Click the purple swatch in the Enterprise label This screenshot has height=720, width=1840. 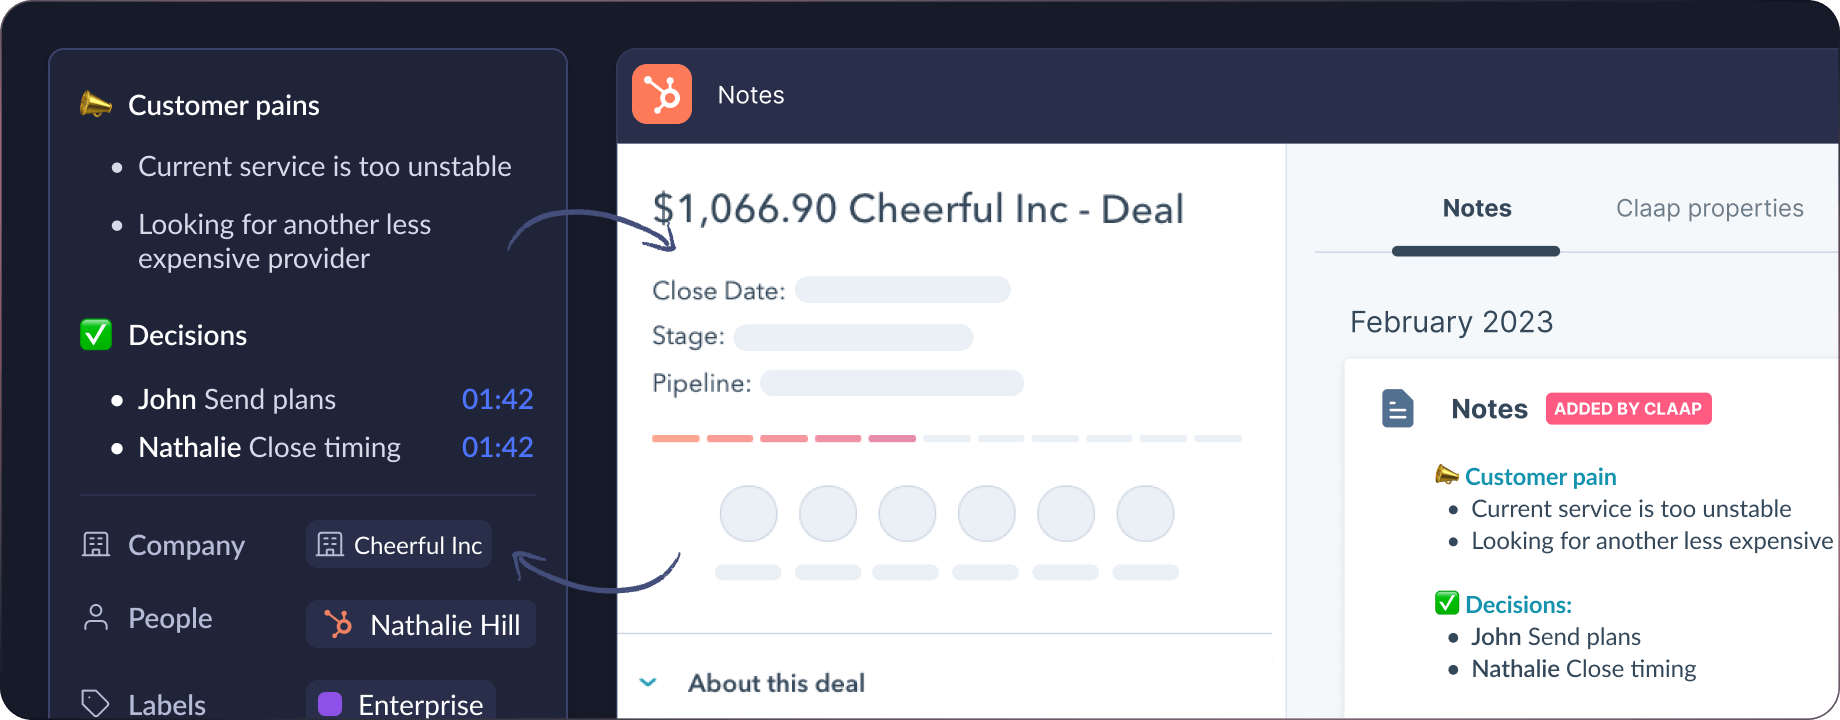pos(329,703)
